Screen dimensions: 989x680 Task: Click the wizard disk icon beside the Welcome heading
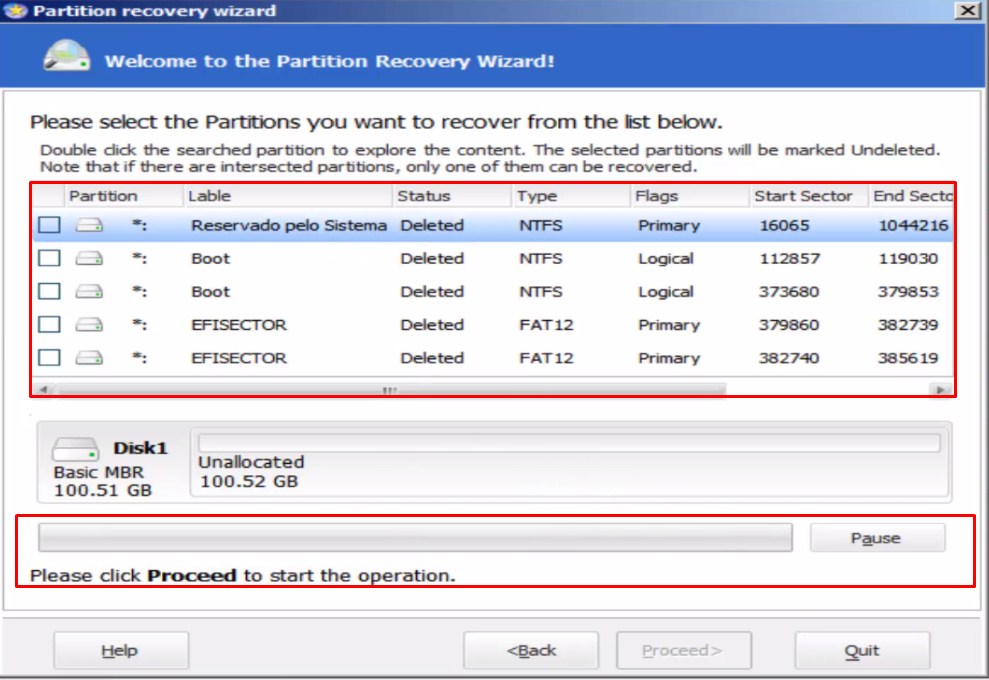point(66,56)
